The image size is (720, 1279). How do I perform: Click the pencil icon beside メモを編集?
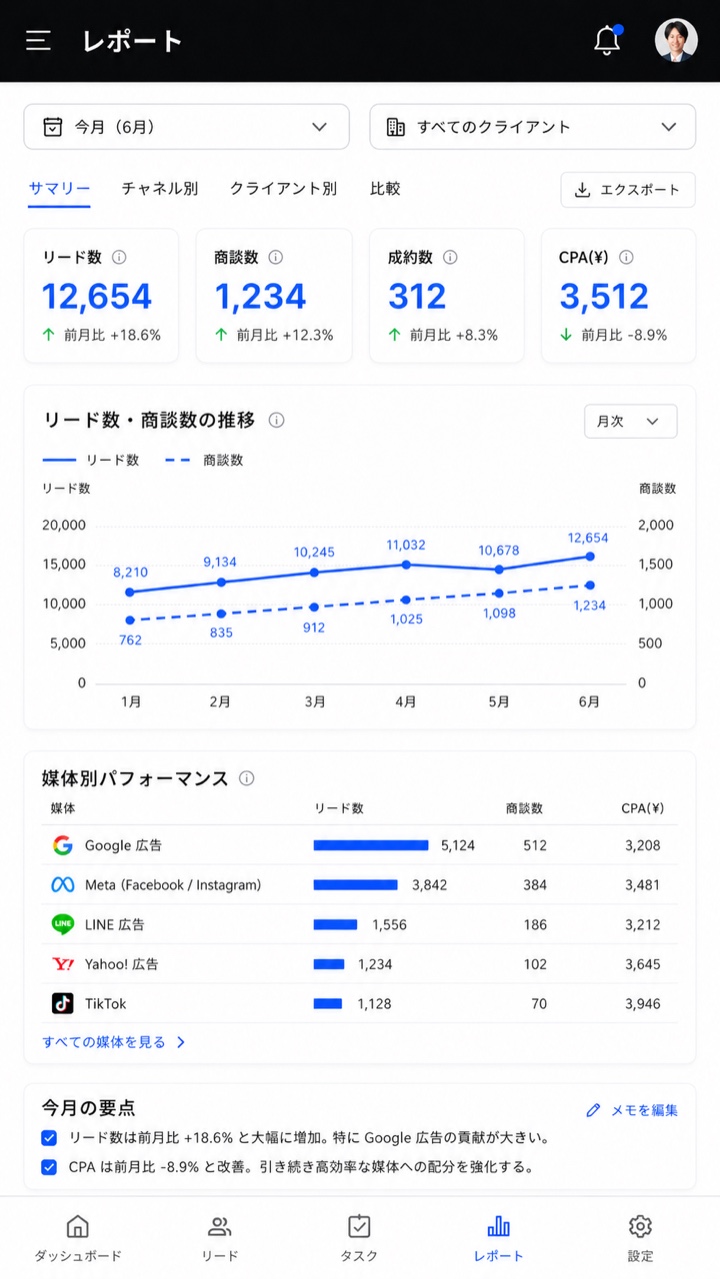(x=594, y=1110)
